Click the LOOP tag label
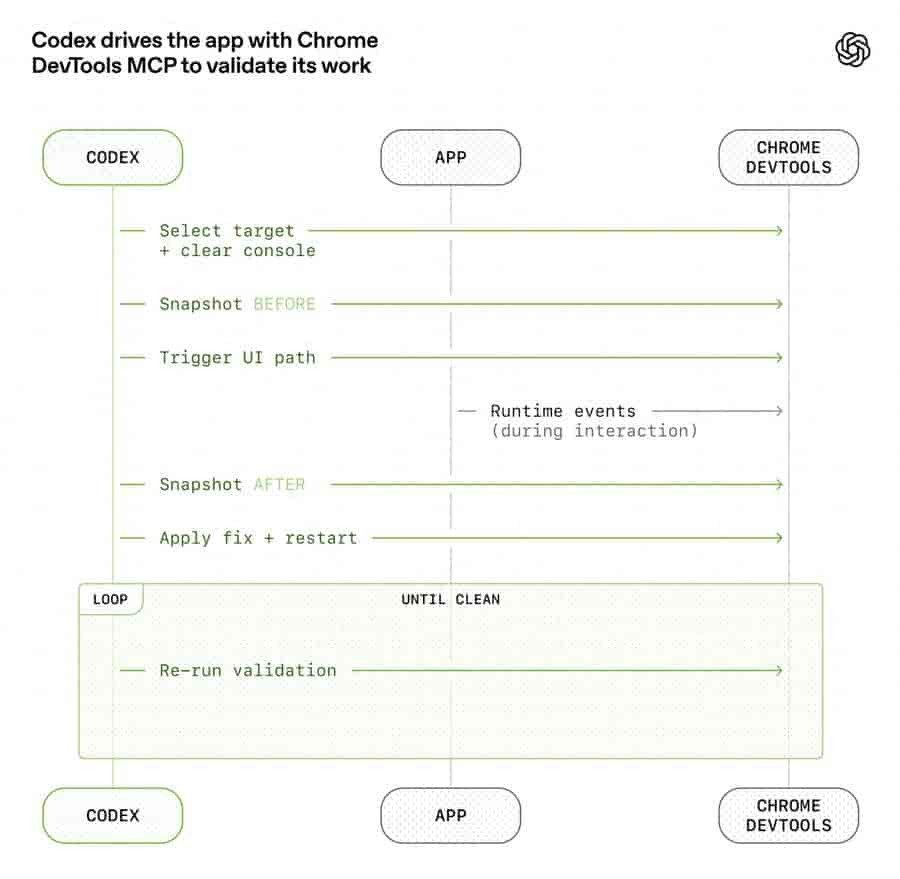This screenshot has width=900, height=879. (x=110, y=599)
